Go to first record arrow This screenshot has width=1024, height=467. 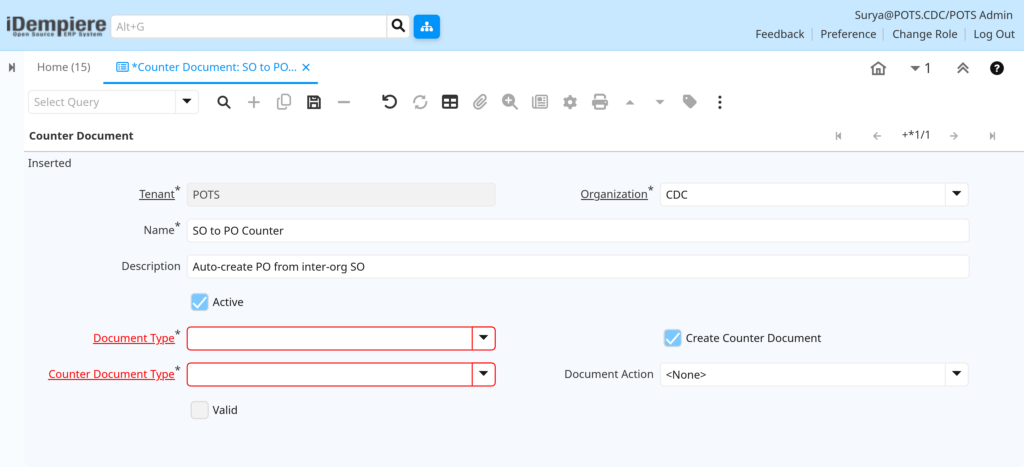click(839, 136)
